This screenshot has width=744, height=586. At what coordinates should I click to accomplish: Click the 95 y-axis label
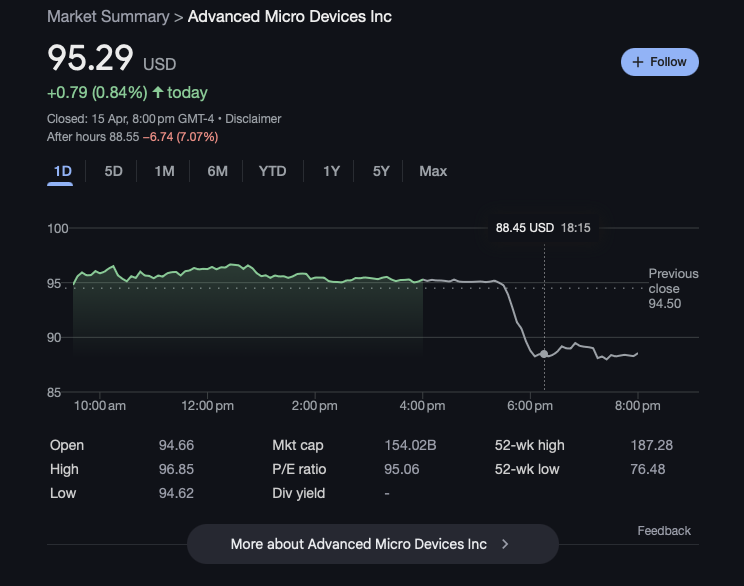(x=54, y=283)
